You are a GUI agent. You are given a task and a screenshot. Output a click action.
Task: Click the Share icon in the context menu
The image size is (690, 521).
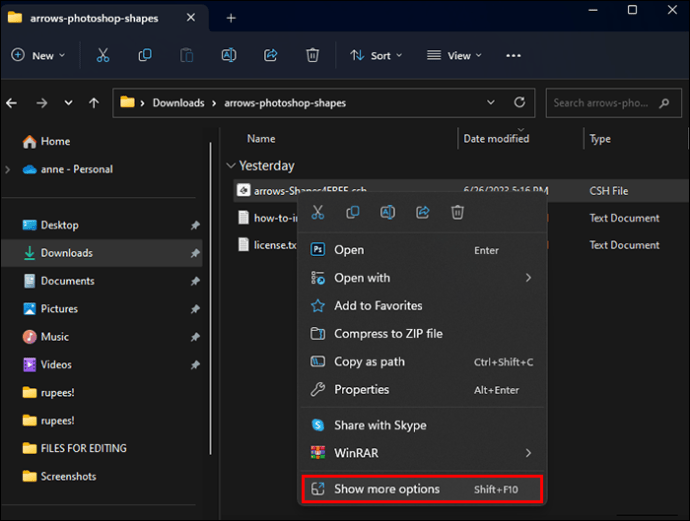click(423, 212)
